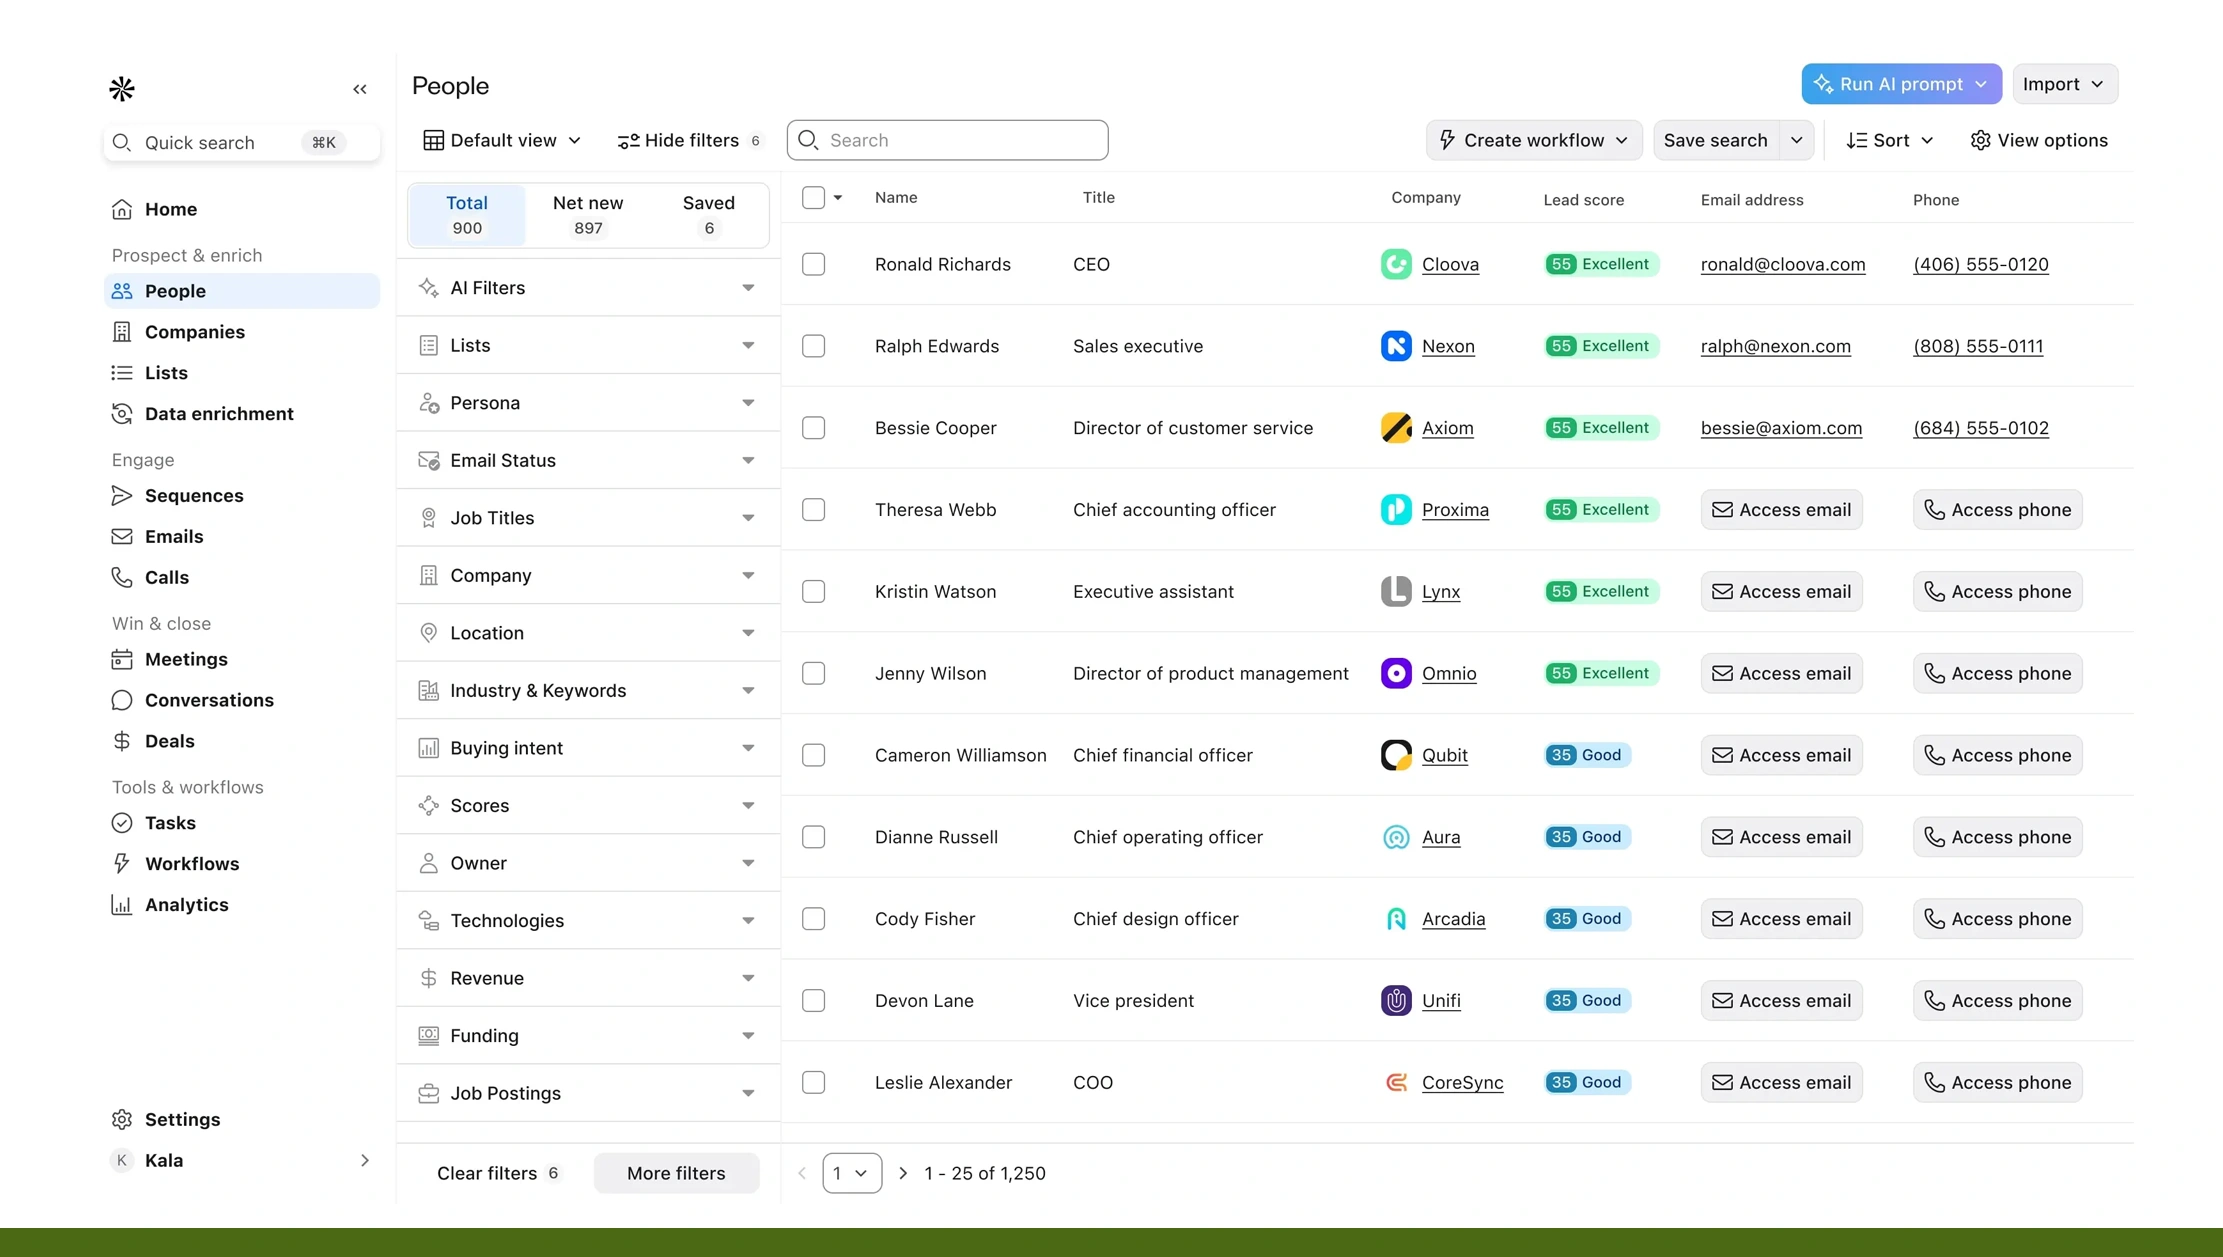Open Settings gear in sidebar
This screenshot has height=1257, width=2223.
click(122, 1120)
